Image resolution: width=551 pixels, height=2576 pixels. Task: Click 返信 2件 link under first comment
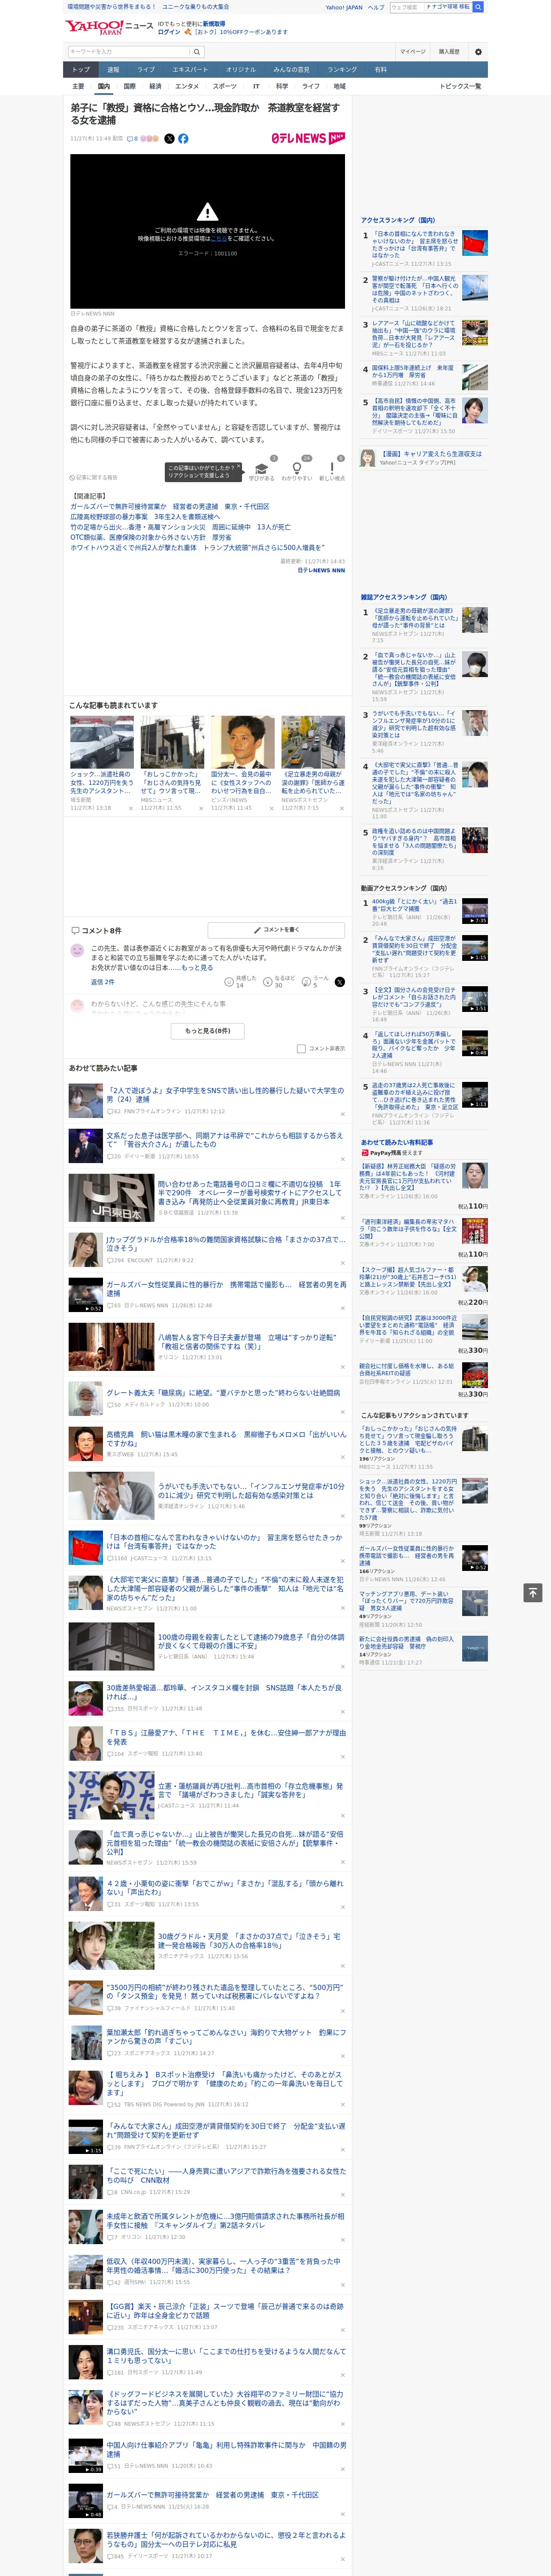coord(103,982)
